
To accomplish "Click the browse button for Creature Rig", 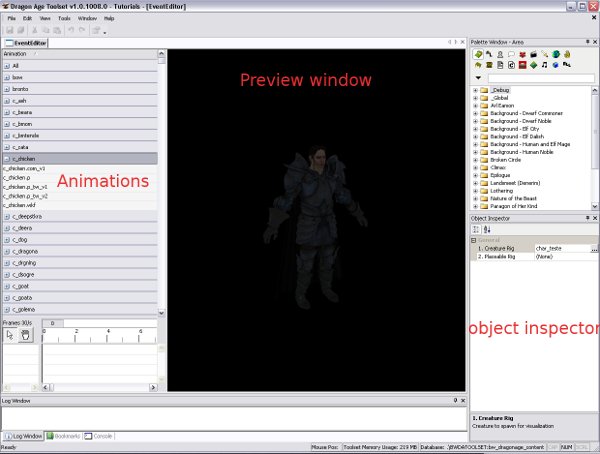I will point(595,247).
